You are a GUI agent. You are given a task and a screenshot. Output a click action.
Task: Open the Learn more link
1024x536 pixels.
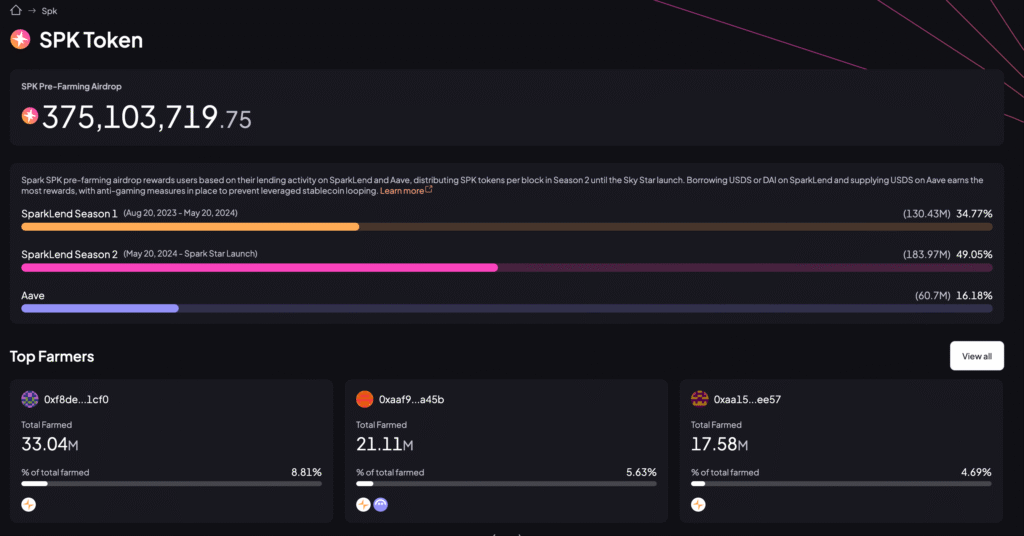coord(402,191)
